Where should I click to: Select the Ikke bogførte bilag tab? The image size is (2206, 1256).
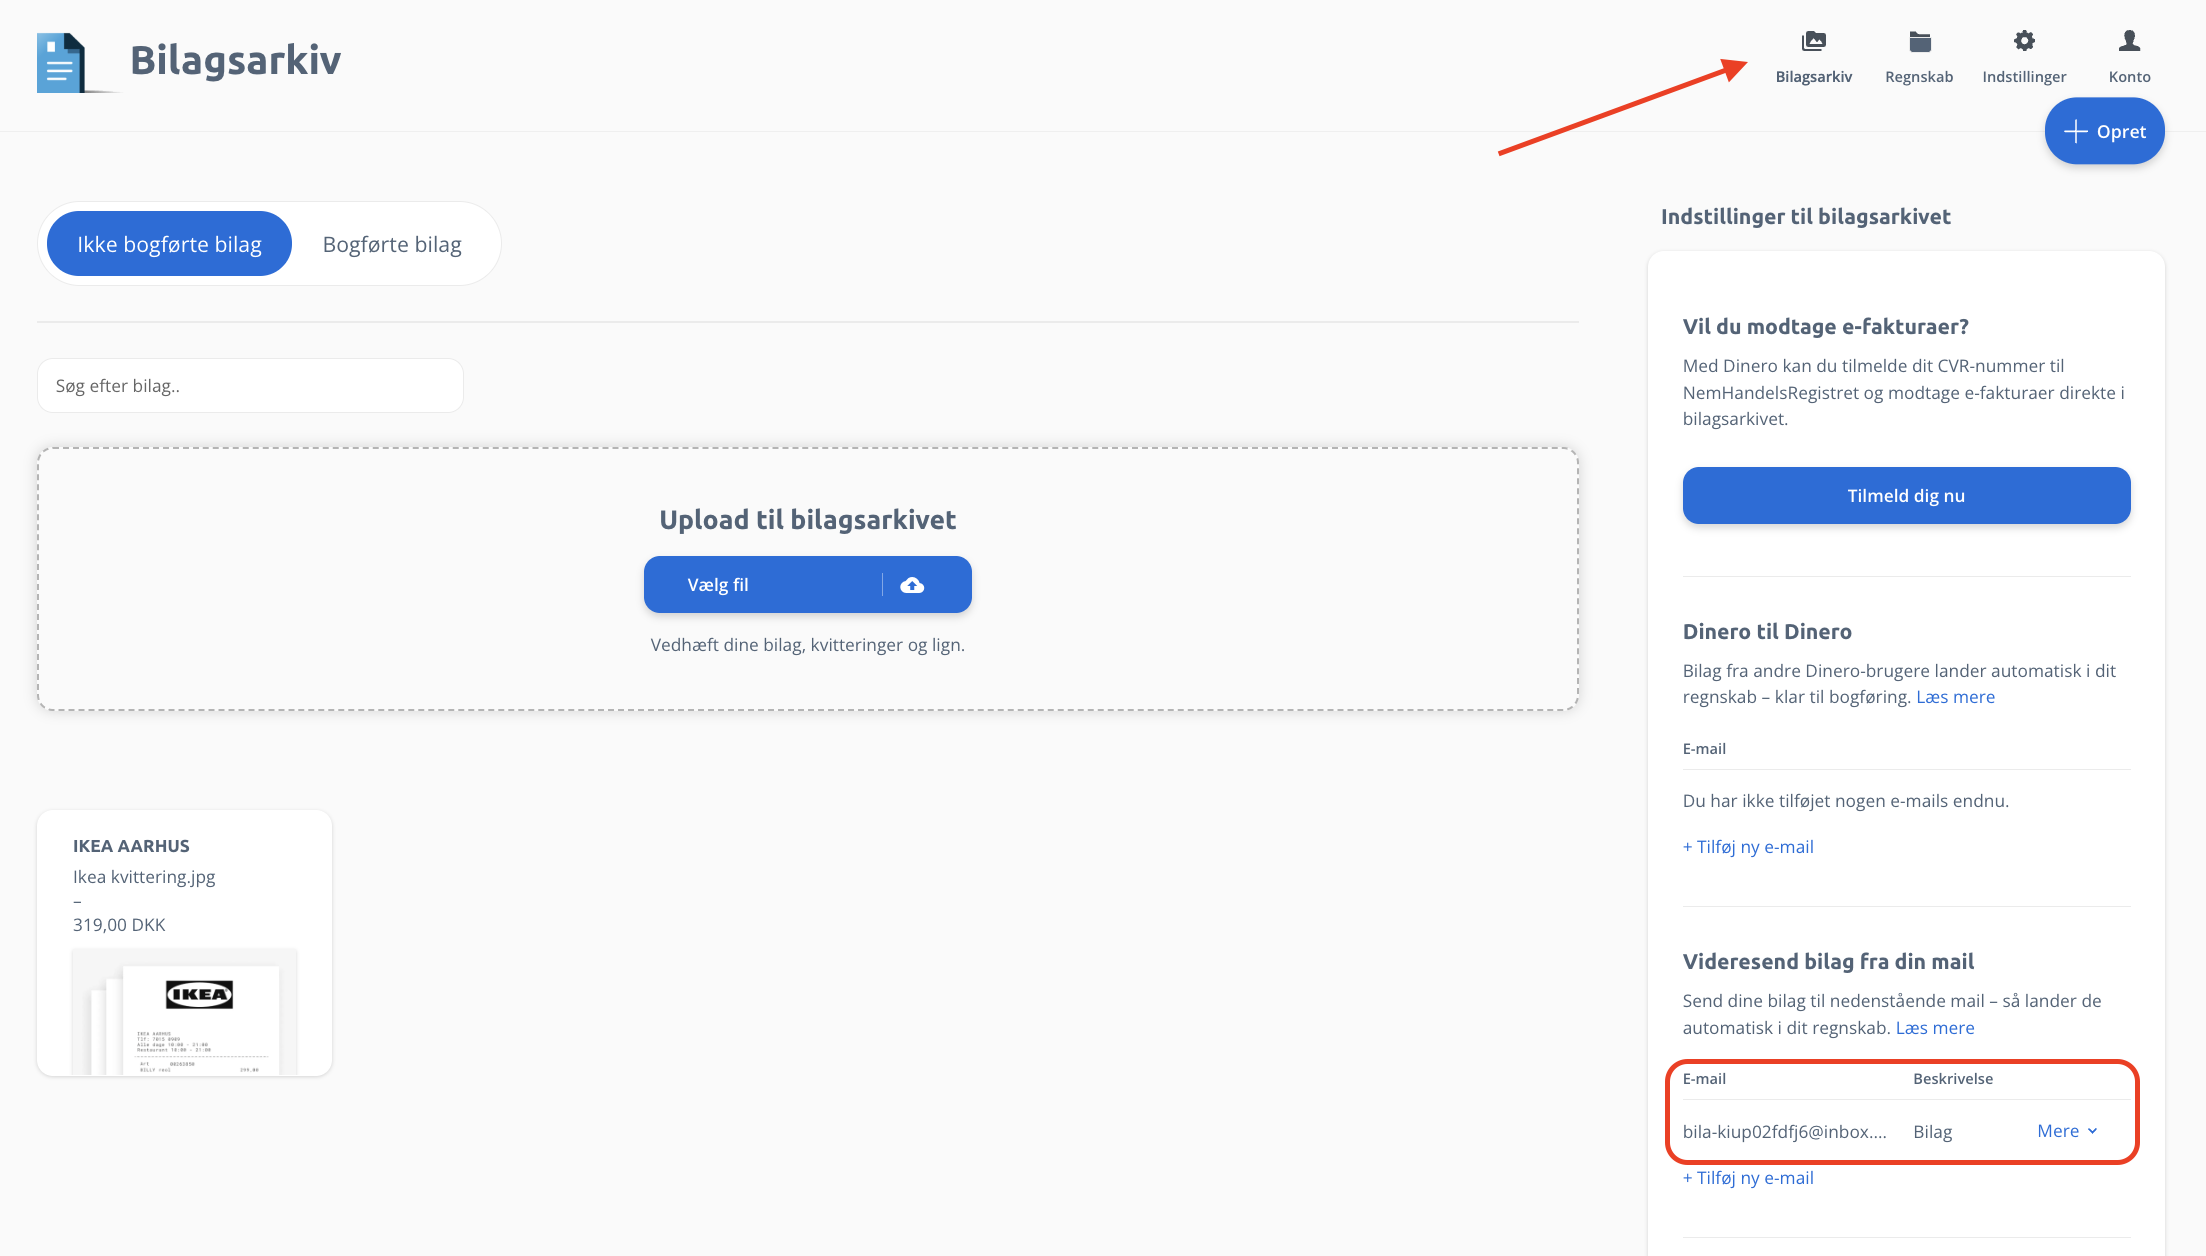click(x=169, y=244)
